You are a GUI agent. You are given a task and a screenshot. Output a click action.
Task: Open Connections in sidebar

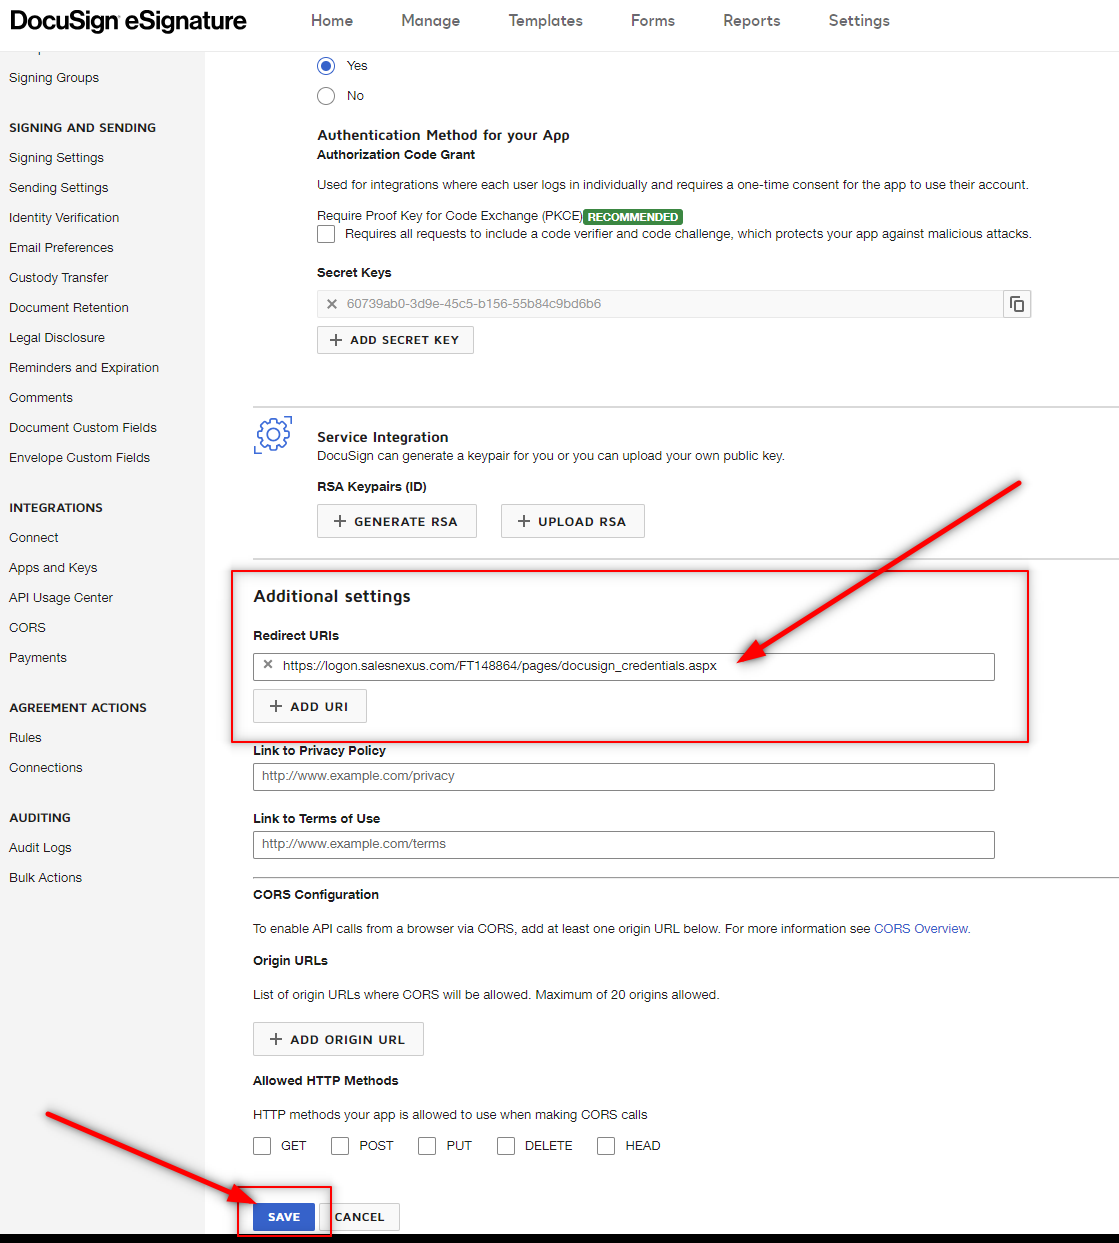46,768
